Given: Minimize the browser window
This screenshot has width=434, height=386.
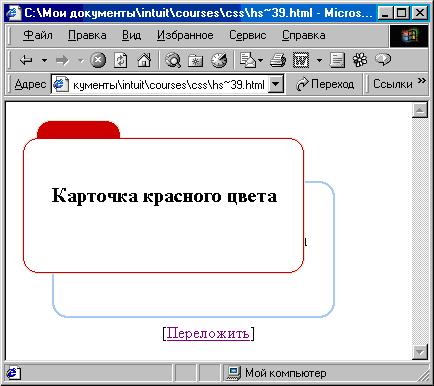Looking at the screenshot, I should (385, 13).
